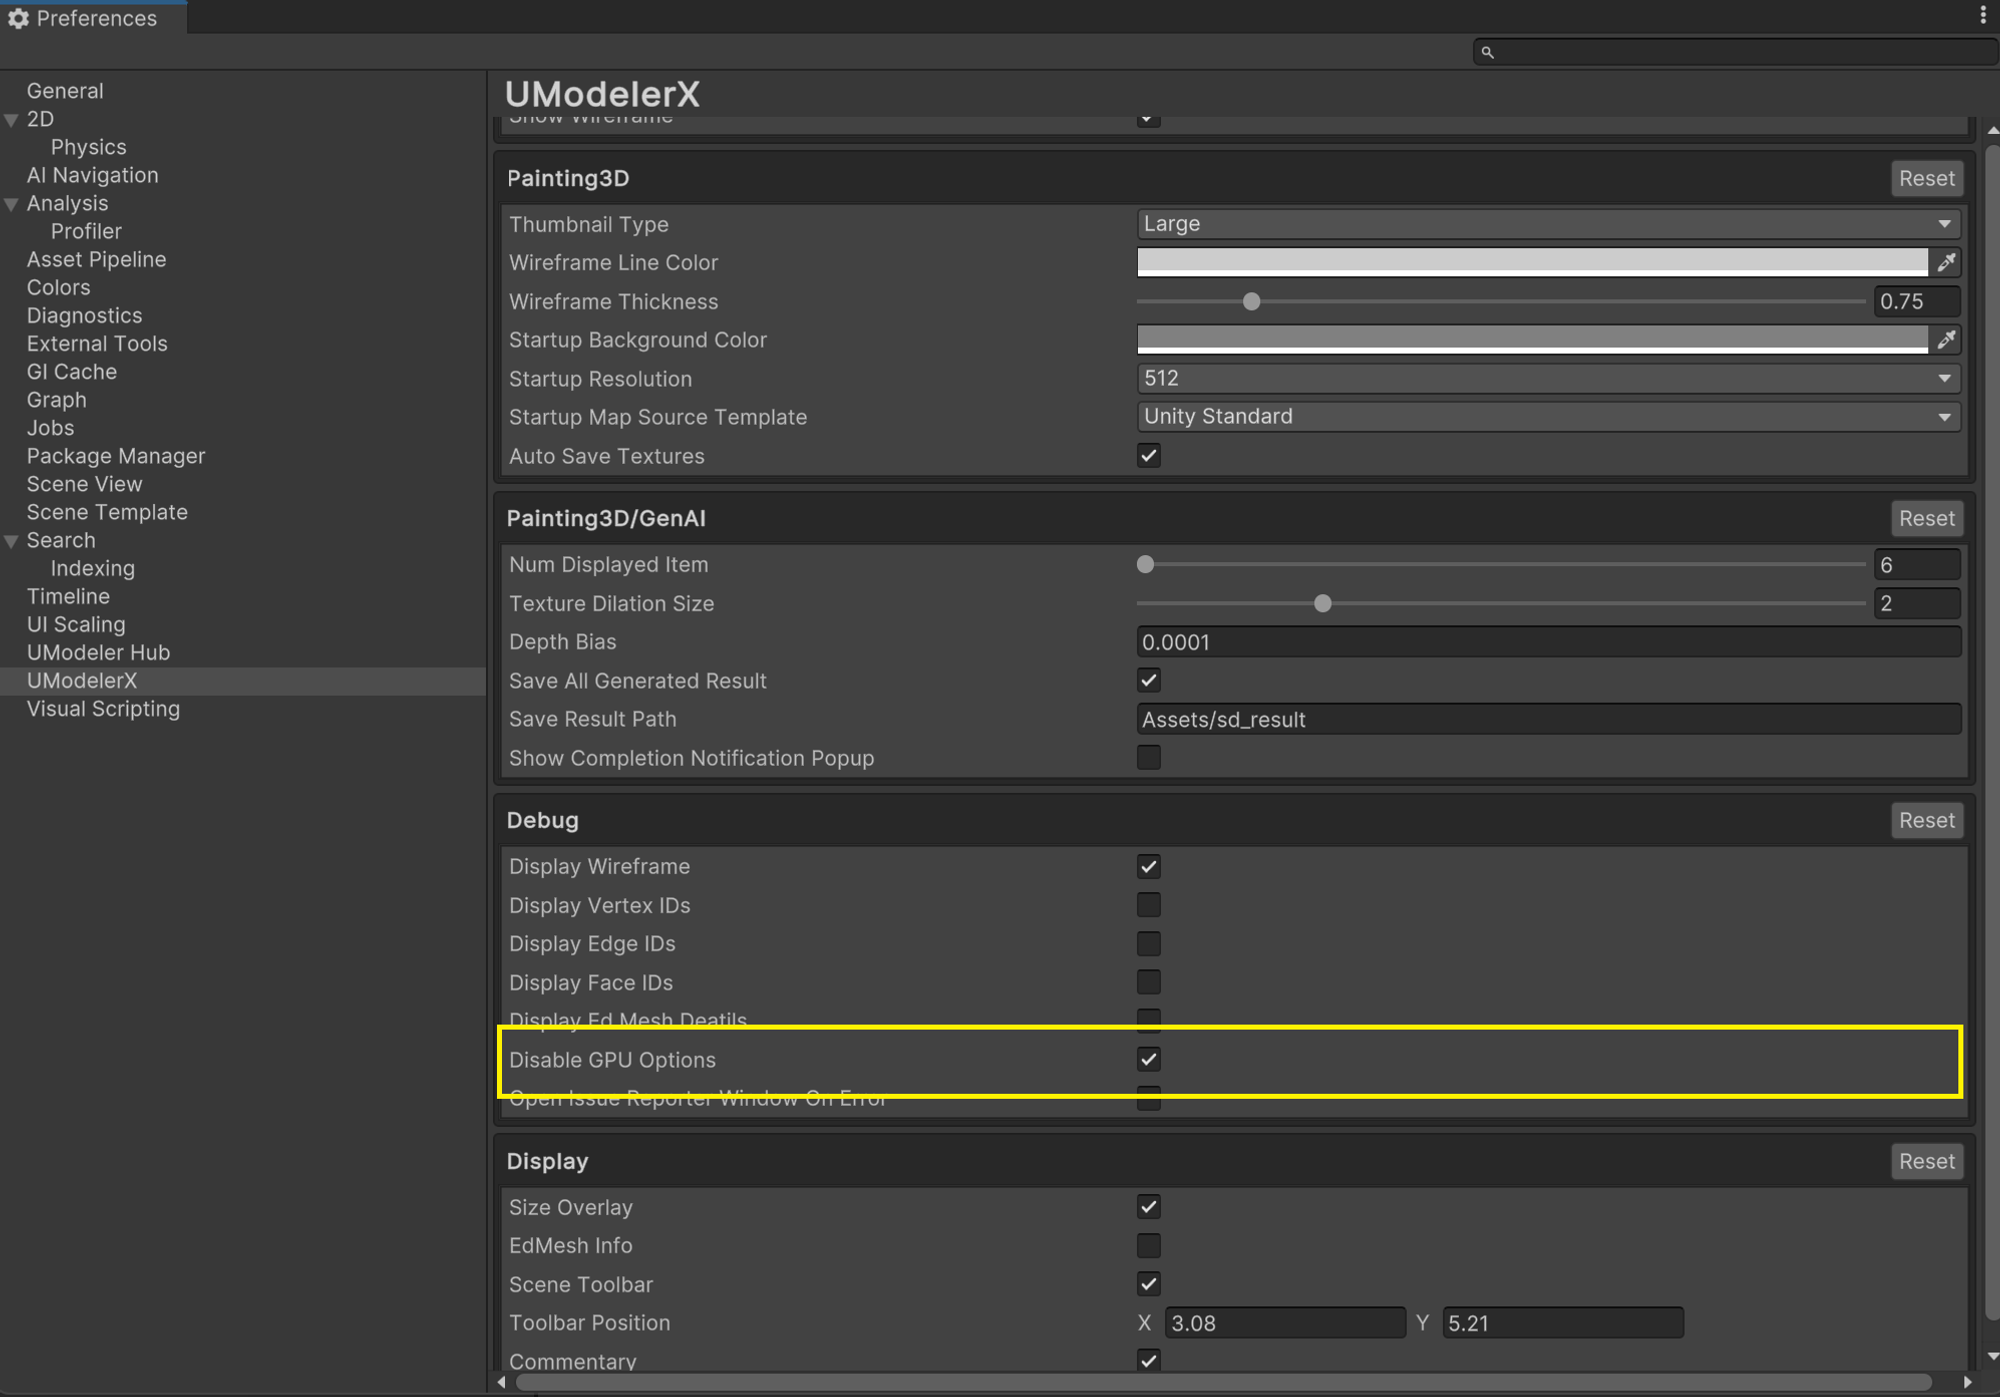Open the Preferences window kebab menu
2000x1397 pixels.
1983,15
